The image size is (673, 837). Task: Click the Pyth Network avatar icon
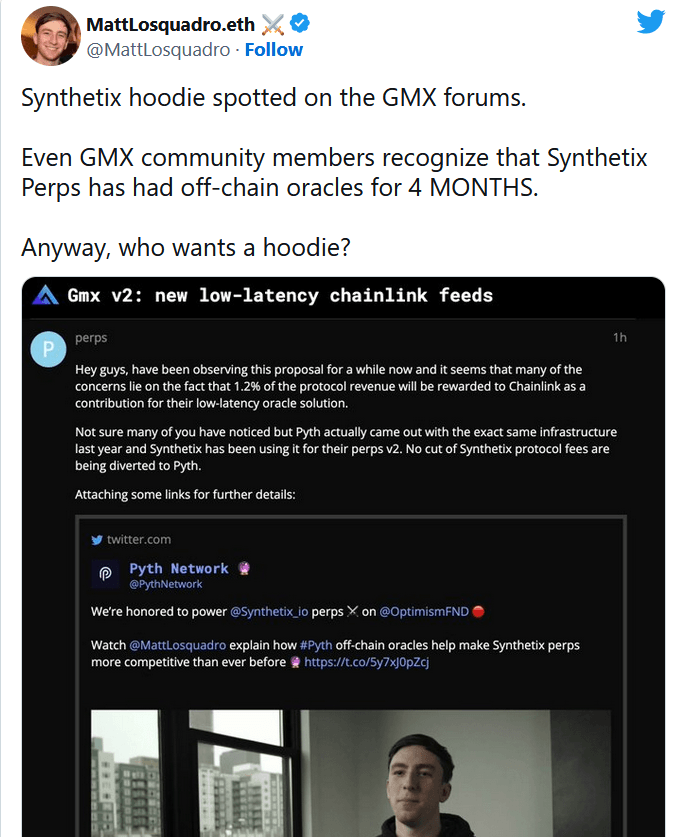tap(105, 574)
